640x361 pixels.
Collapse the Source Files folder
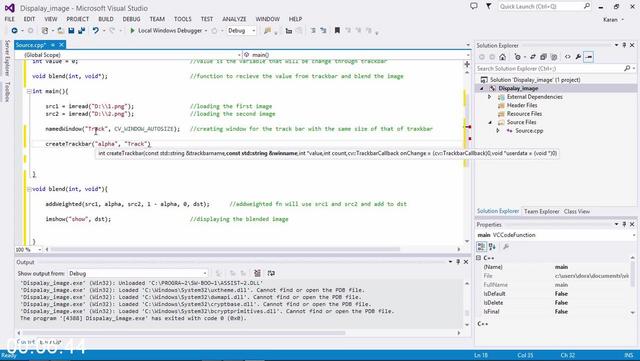click(490, 122)
